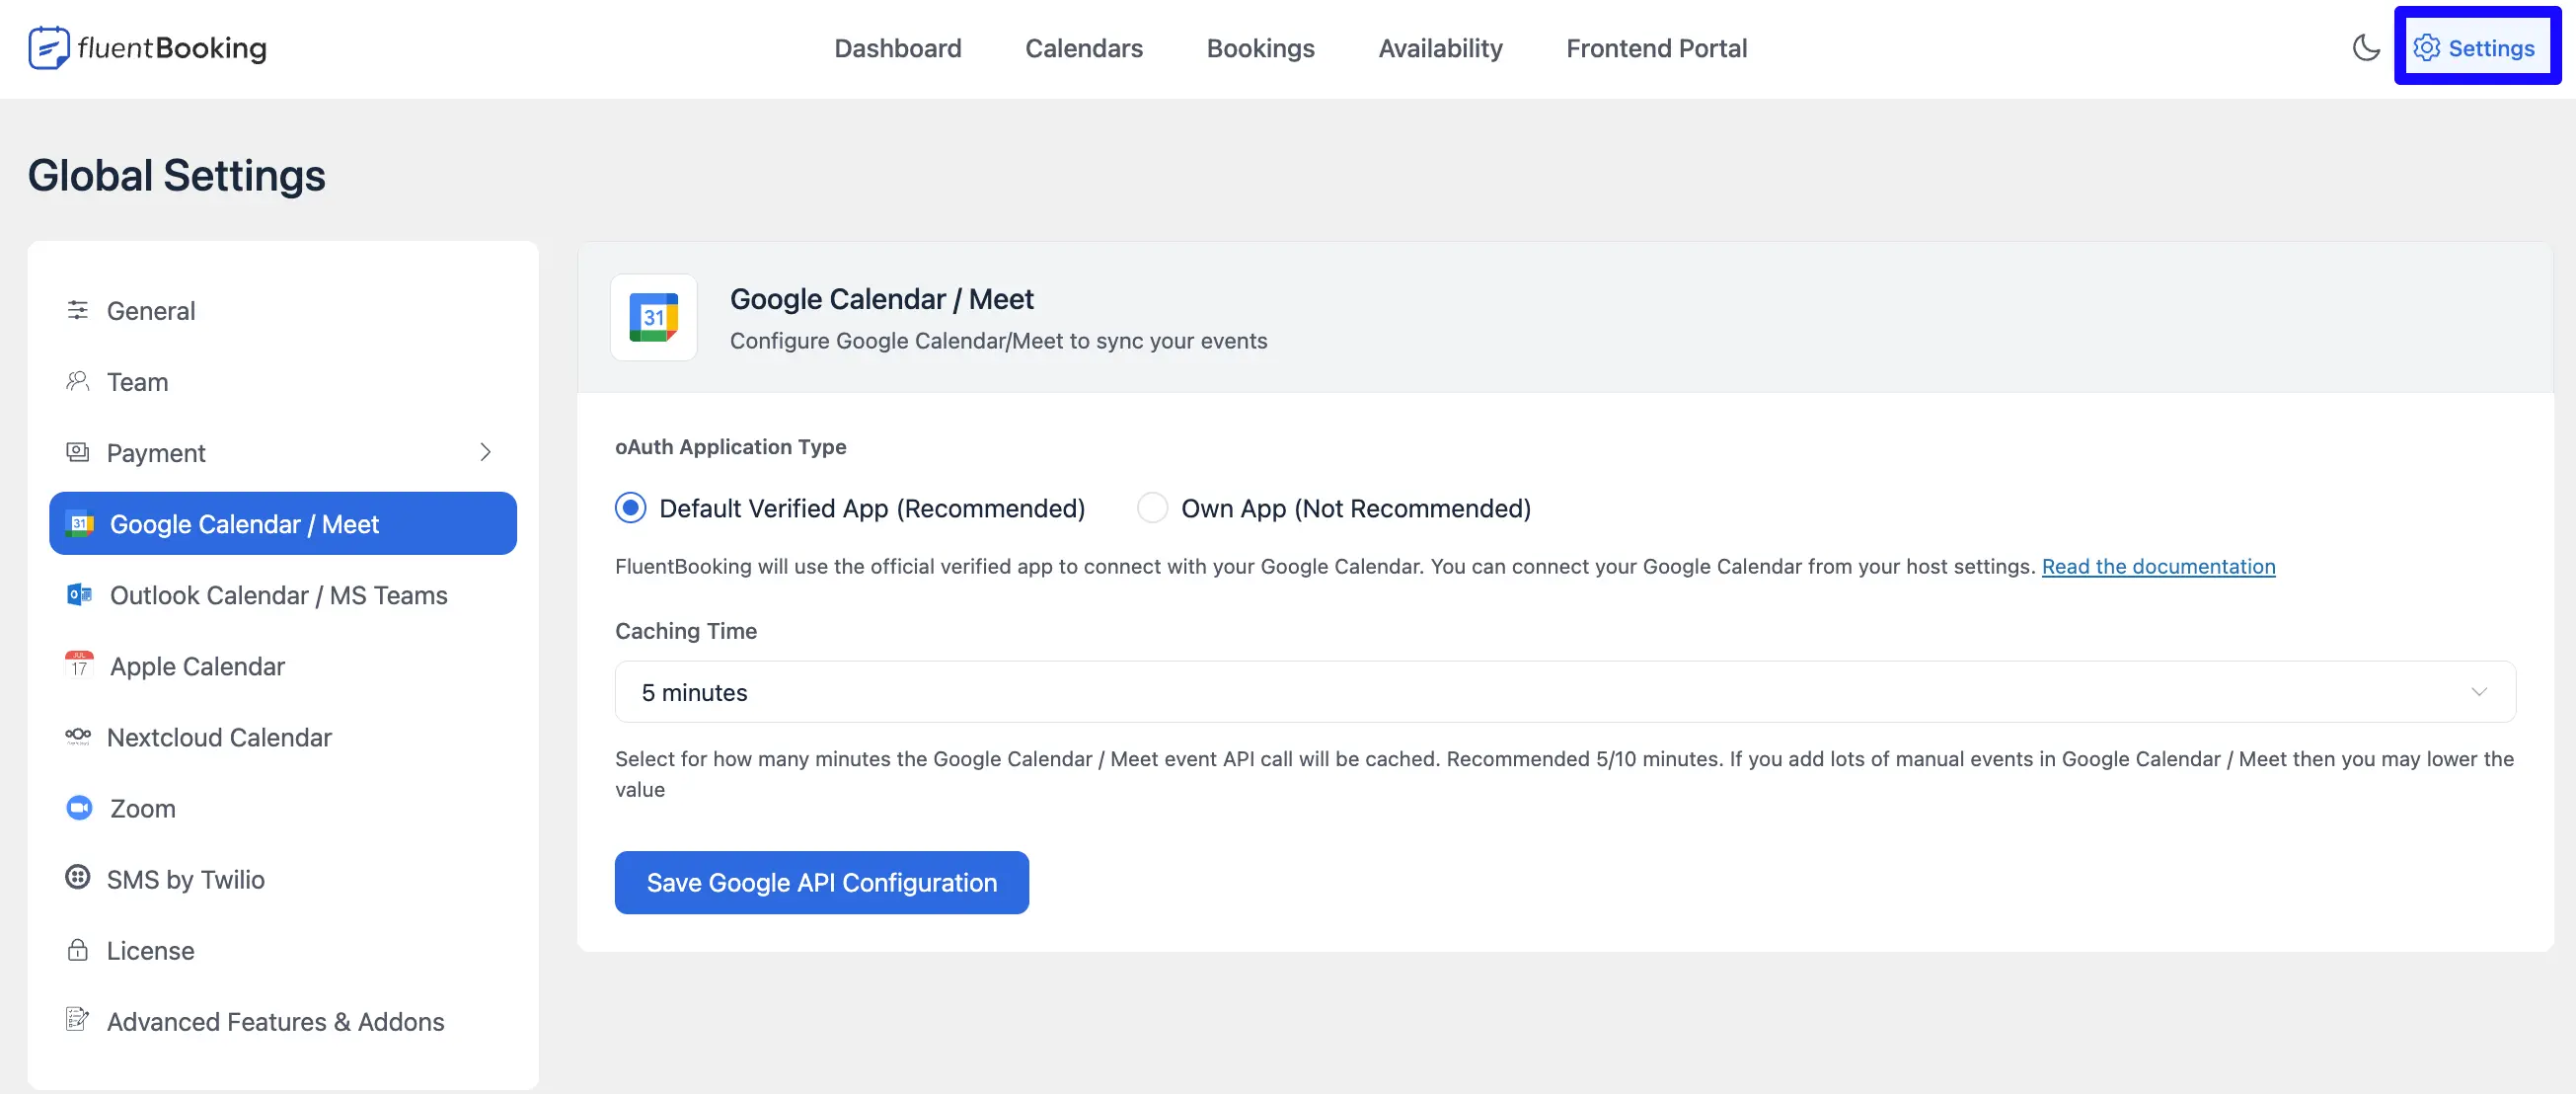The width and height of the screenshot is (2576, 1094).
Task: Click the License lock icon
Action: (77, 950)
